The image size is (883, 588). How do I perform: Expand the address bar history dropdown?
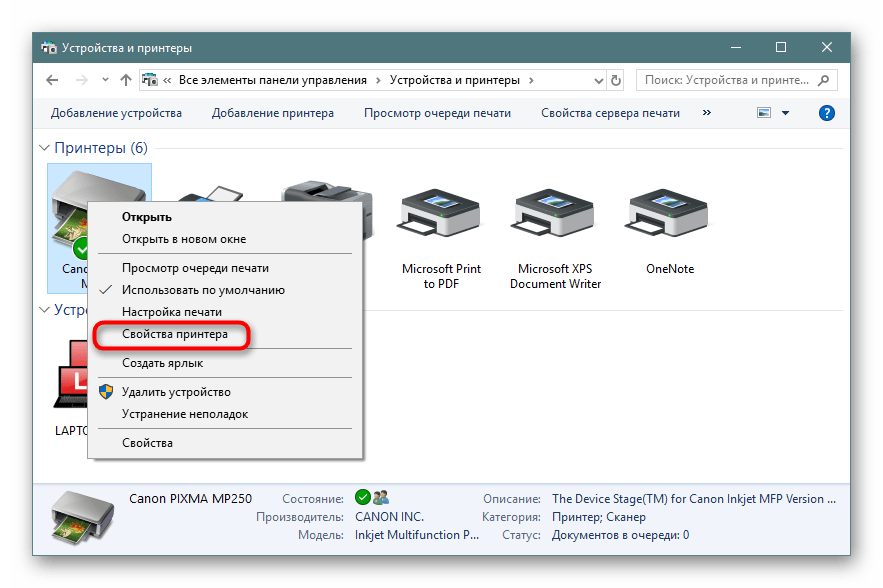(599, 81)
